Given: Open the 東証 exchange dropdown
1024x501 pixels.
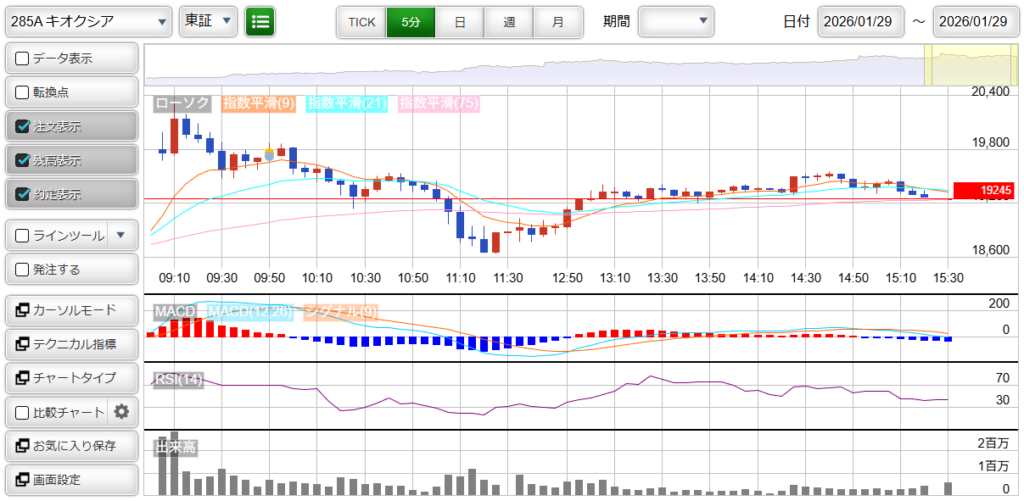Looking at the screenshot, I should (x=208, y=21).
